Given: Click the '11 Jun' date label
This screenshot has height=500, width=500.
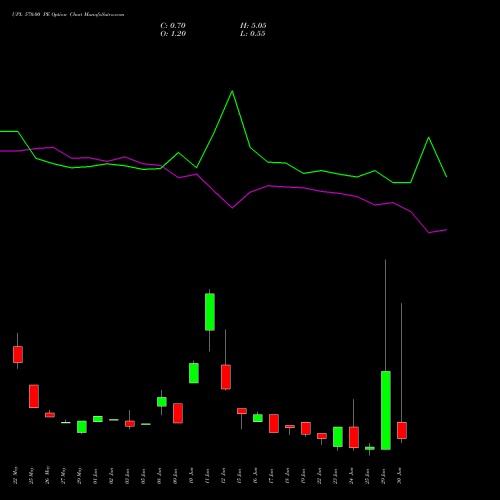Looking at the screenshot, I should [x=207, y=476].
